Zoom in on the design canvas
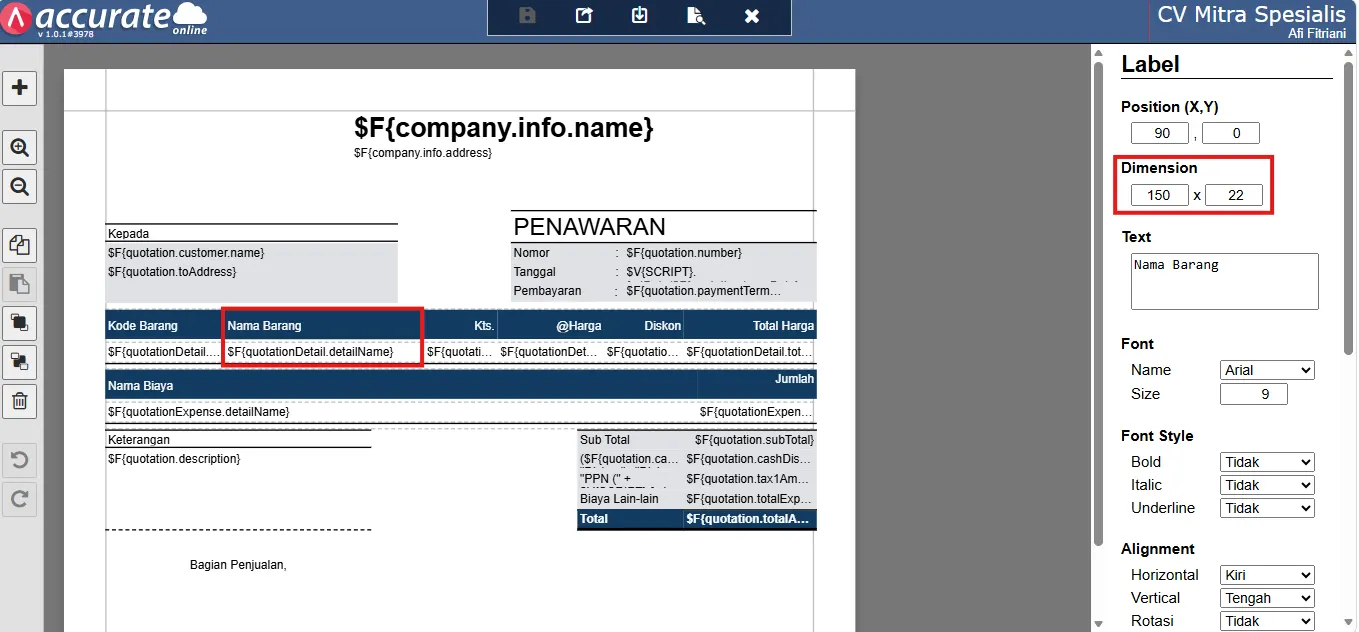 click(x=19, y=148)
